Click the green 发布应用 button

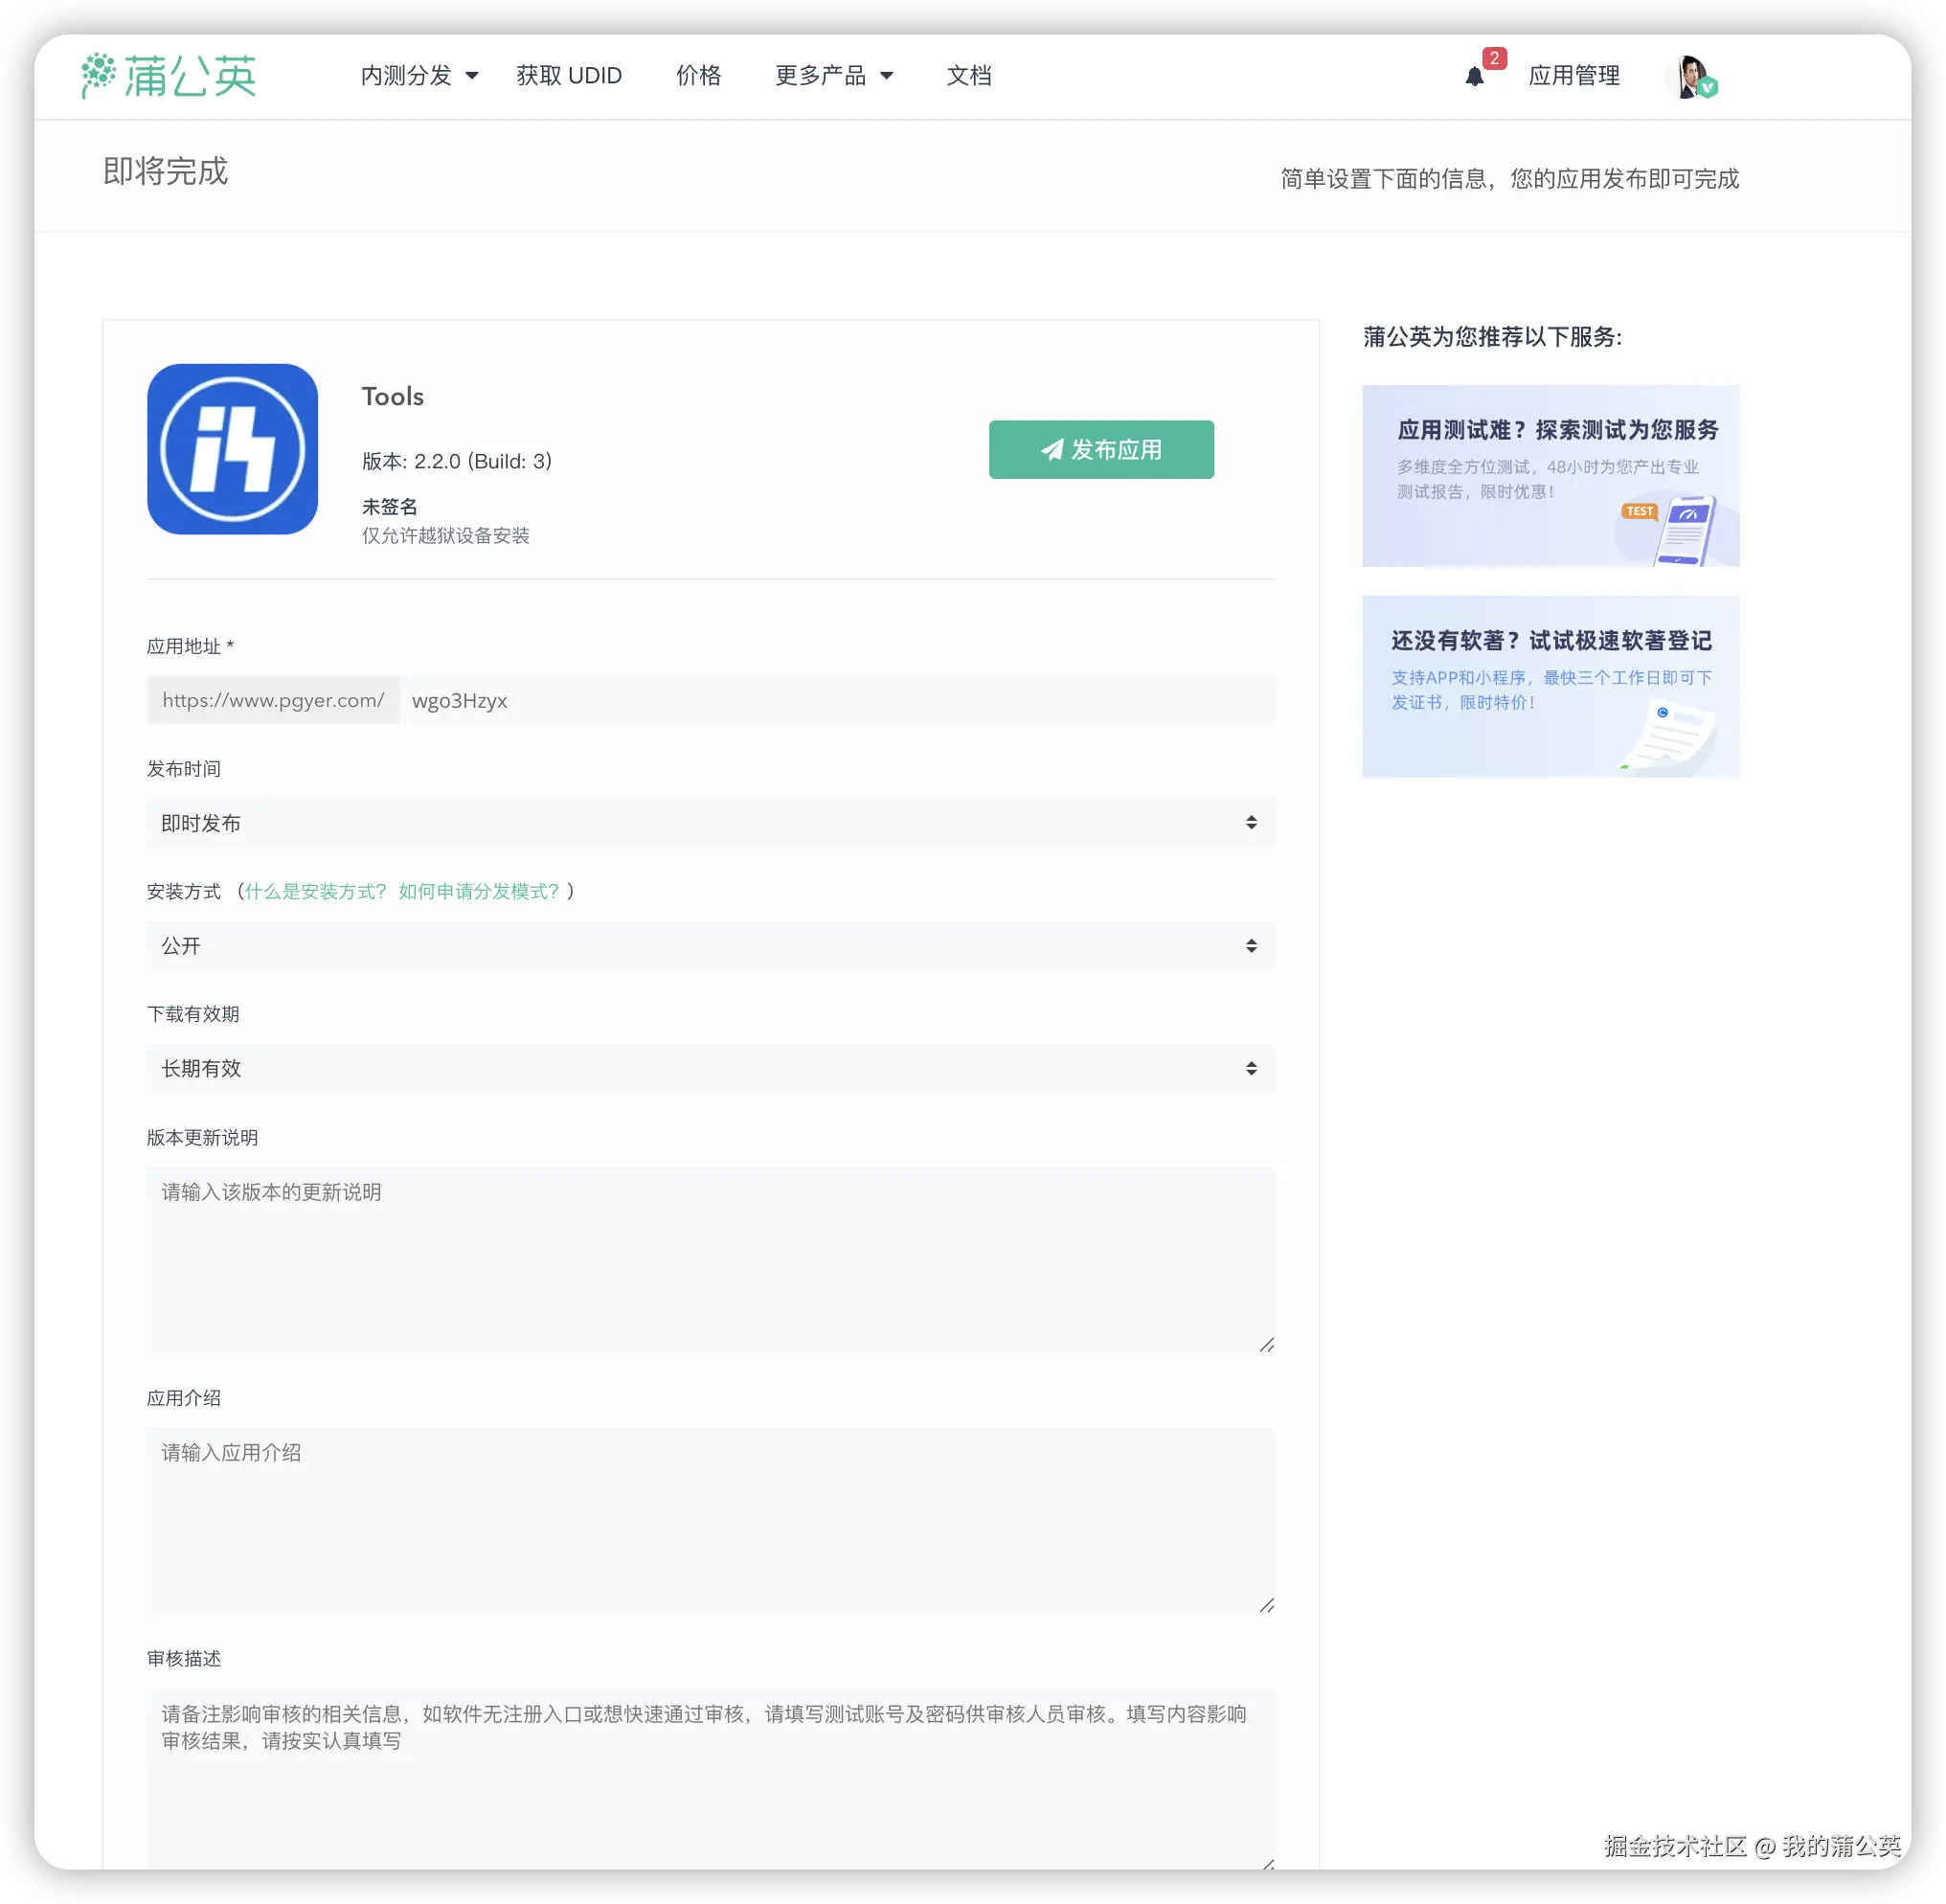1101,450
